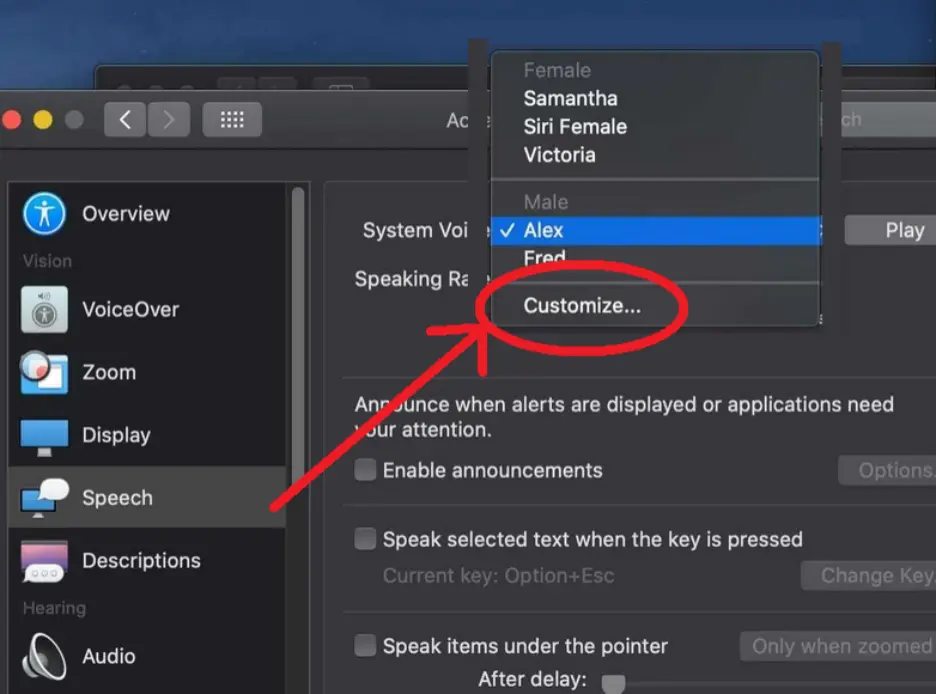Close the window with red button

click(11, 120)
